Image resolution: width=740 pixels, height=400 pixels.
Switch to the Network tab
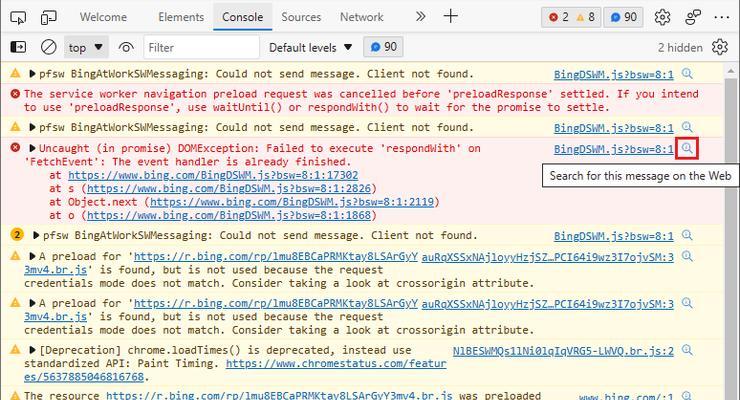[x=362, y=17]
